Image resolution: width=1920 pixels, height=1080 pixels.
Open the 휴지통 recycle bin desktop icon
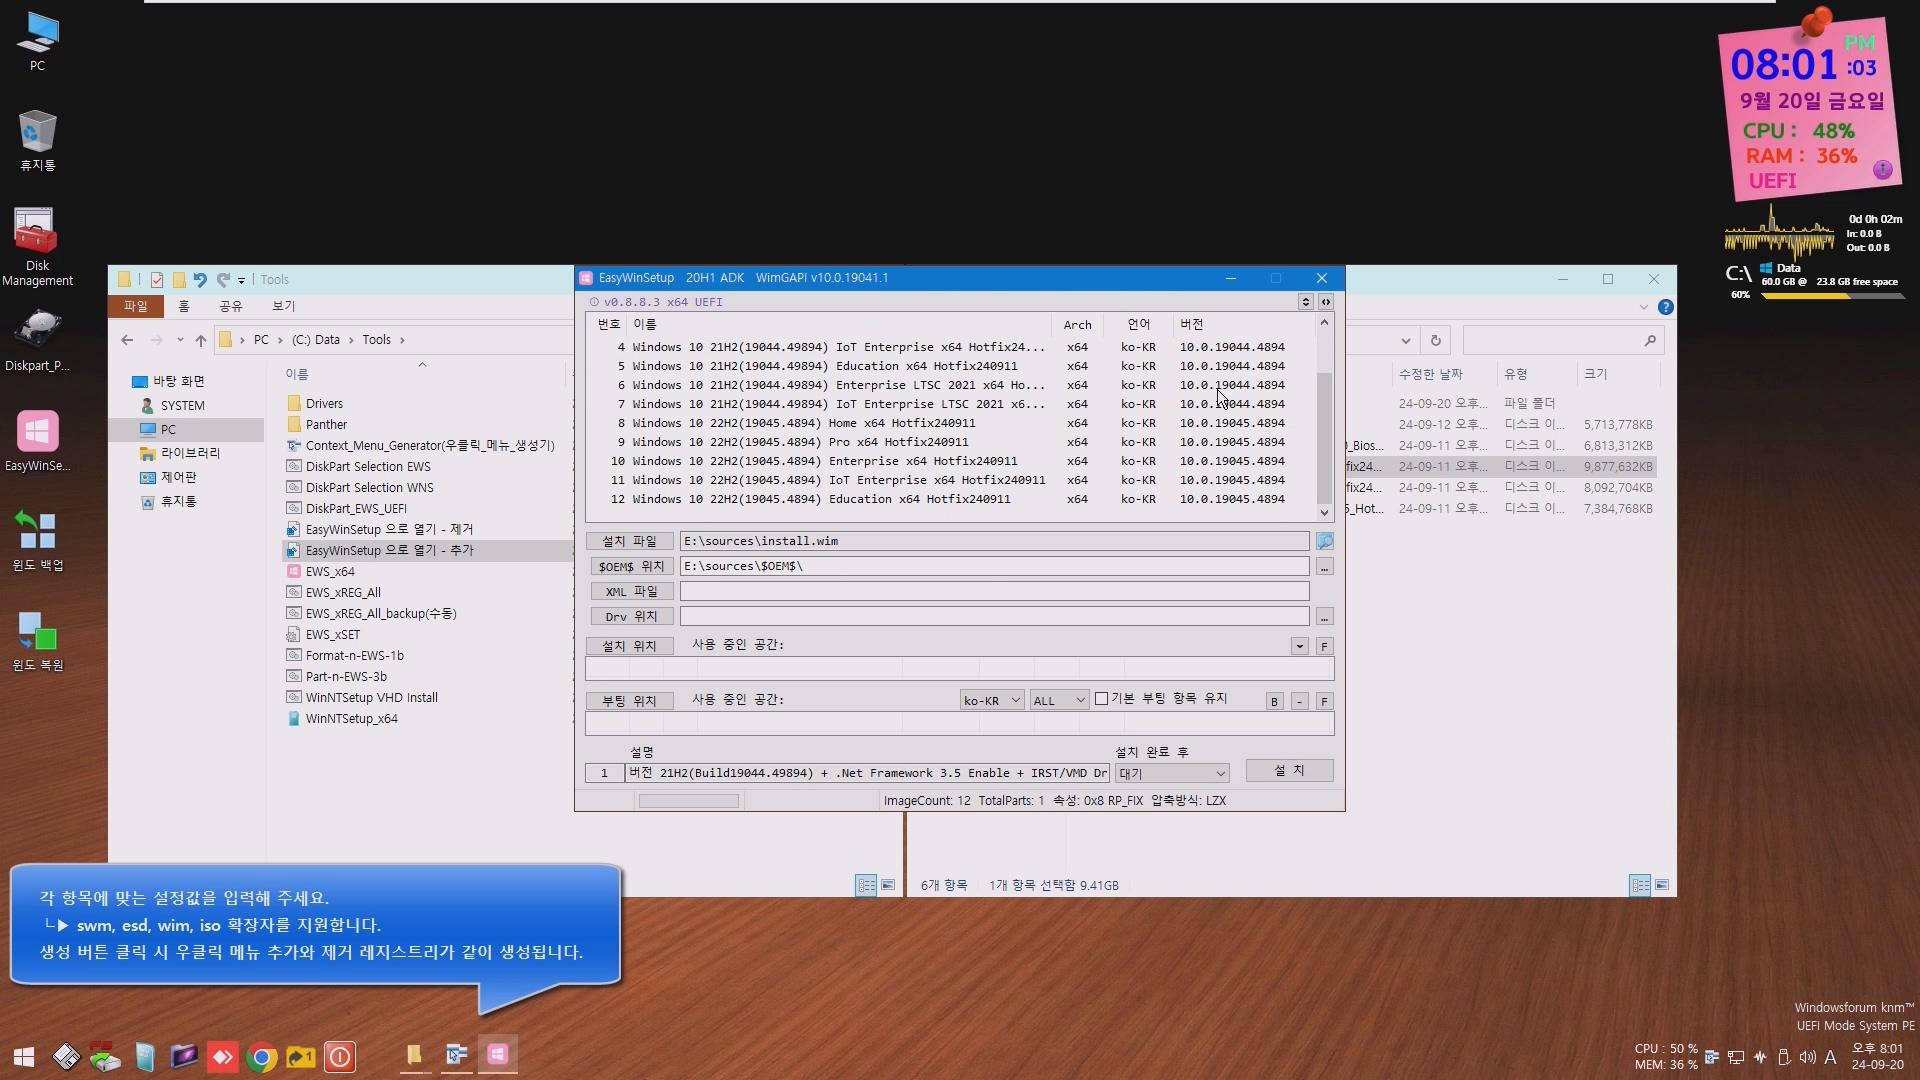pos(37,140)
